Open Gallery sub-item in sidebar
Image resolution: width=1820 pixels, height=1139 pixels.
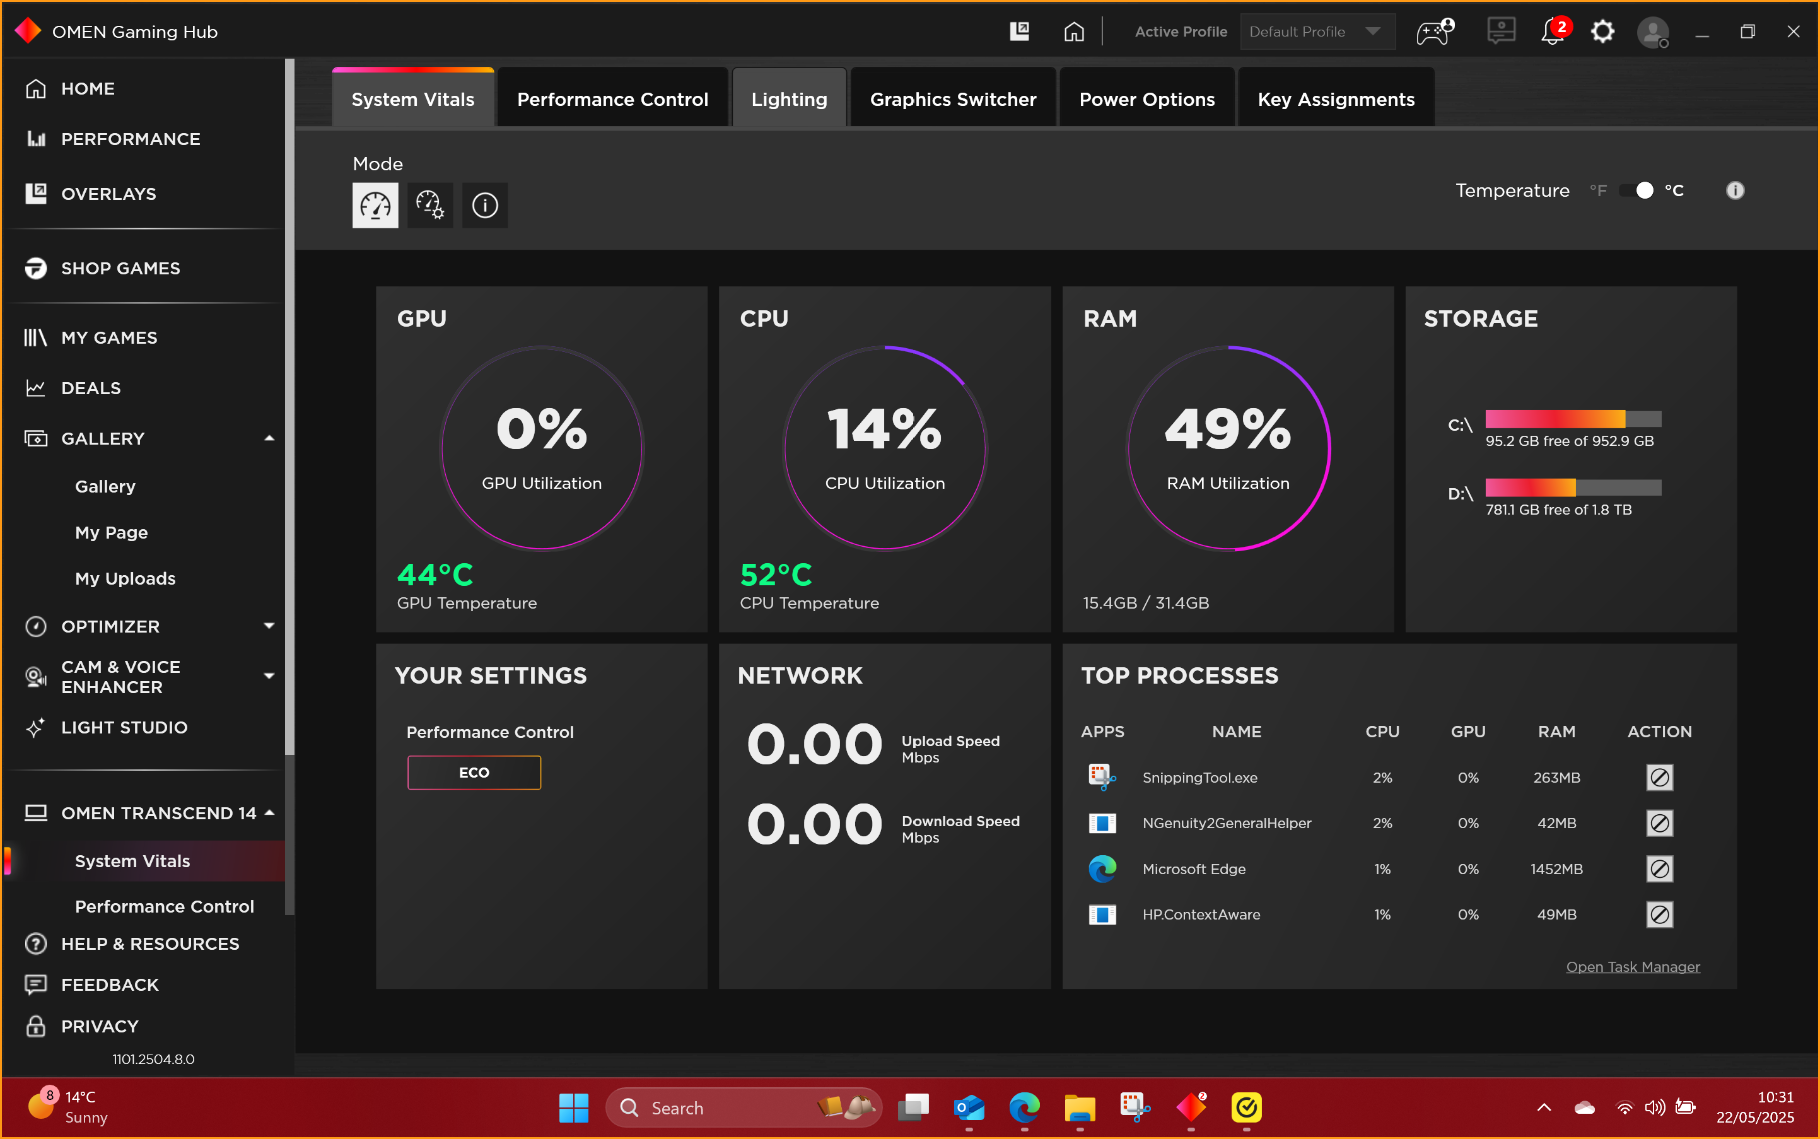tap(105, 487)
